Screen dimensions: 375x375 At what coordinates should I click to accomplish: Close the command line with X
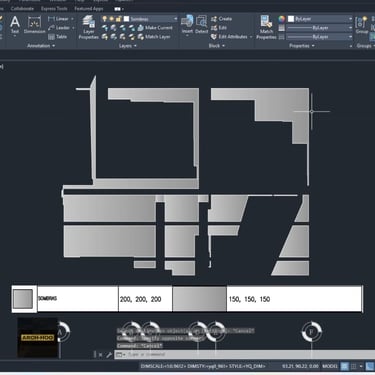(x=100, y=355)
